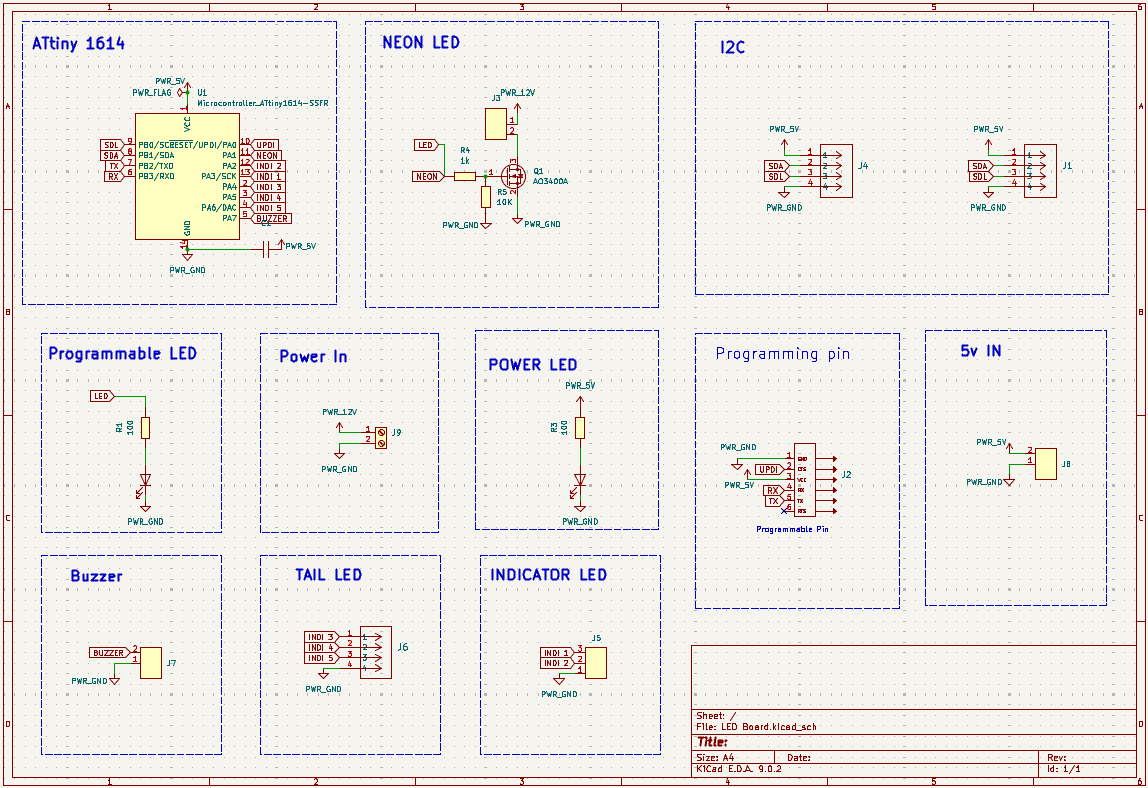Click the J2 connector in Programming pin
The width and height of the screenshot is (1148, 788).
tap(805, 480)
